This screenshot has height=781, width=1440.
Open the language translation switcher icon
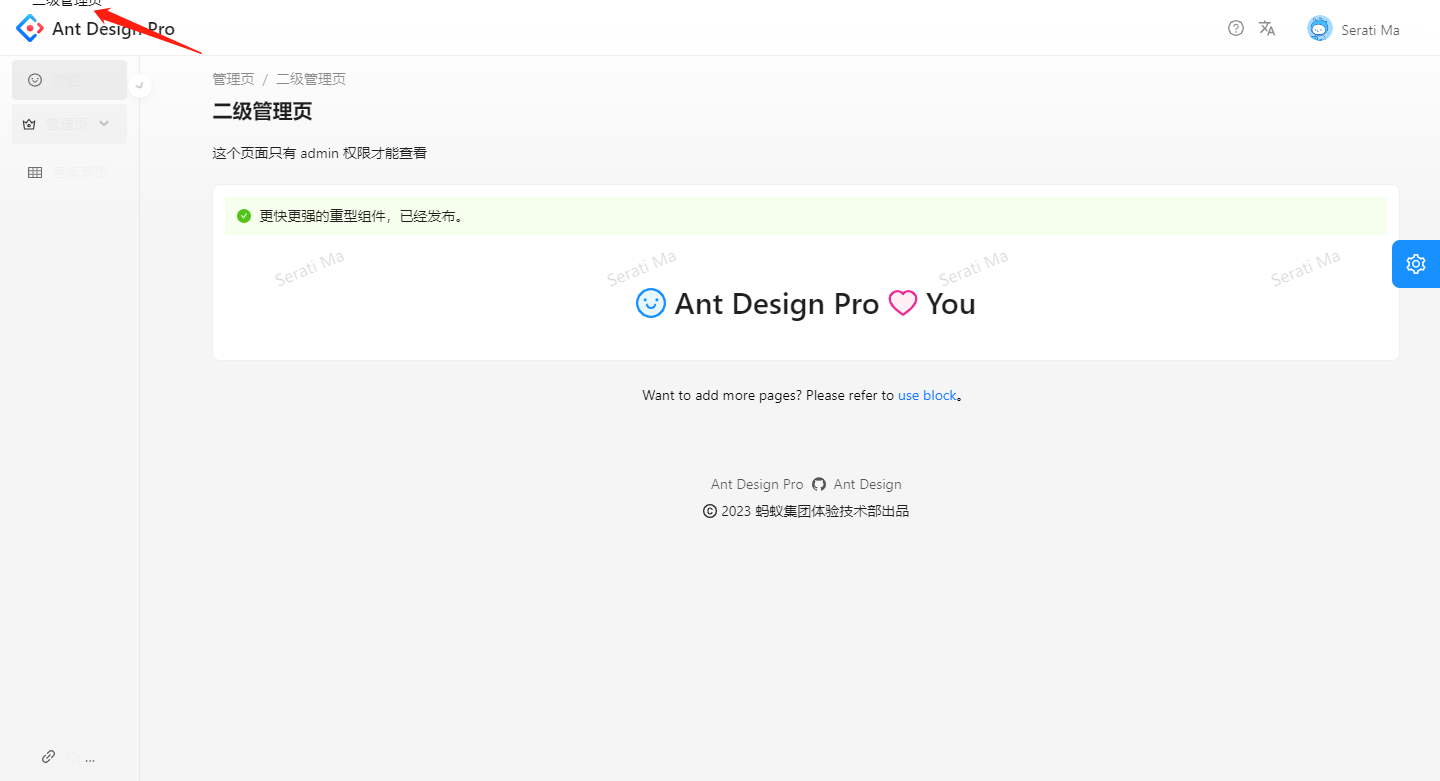pos(1267,28)
